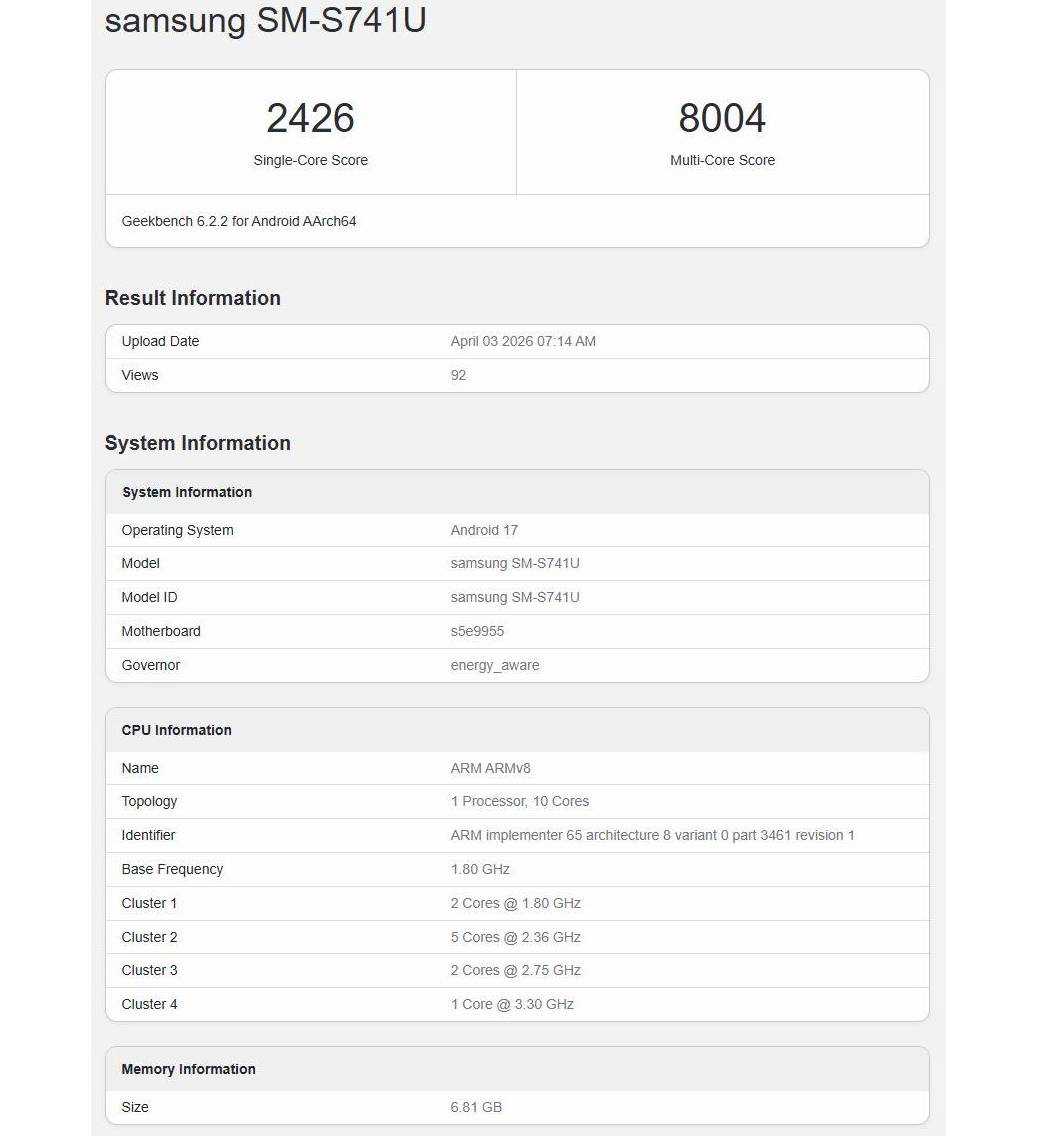The width and height of the screenshot is (1038, 1136).
Task: Click the Memory Information table header
Action: pos(188,1069)
